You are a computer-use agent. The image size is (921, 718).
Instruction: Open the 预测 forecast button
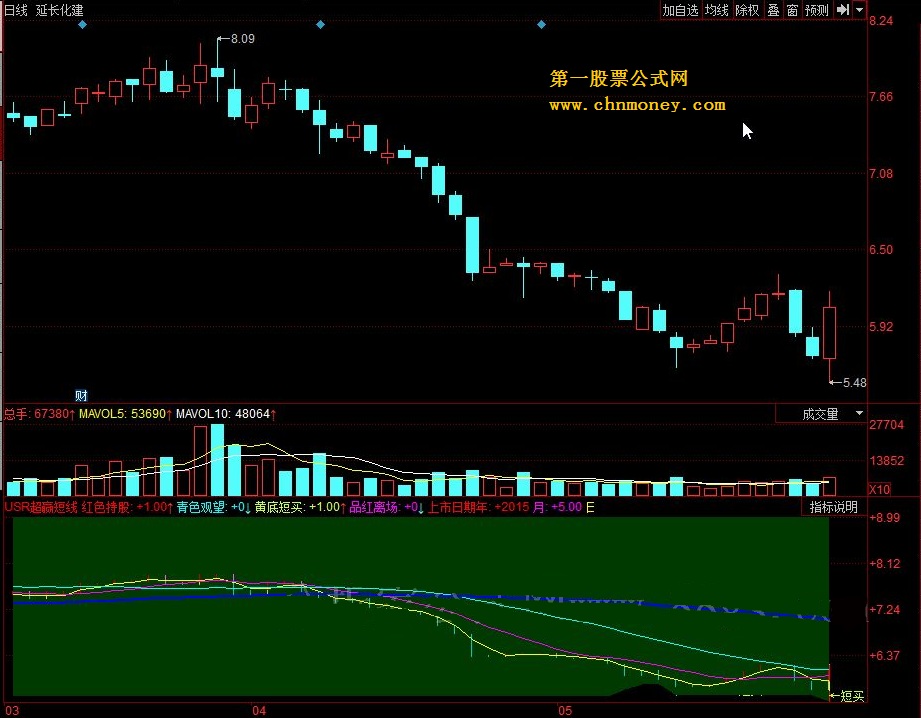coord(816,10)
